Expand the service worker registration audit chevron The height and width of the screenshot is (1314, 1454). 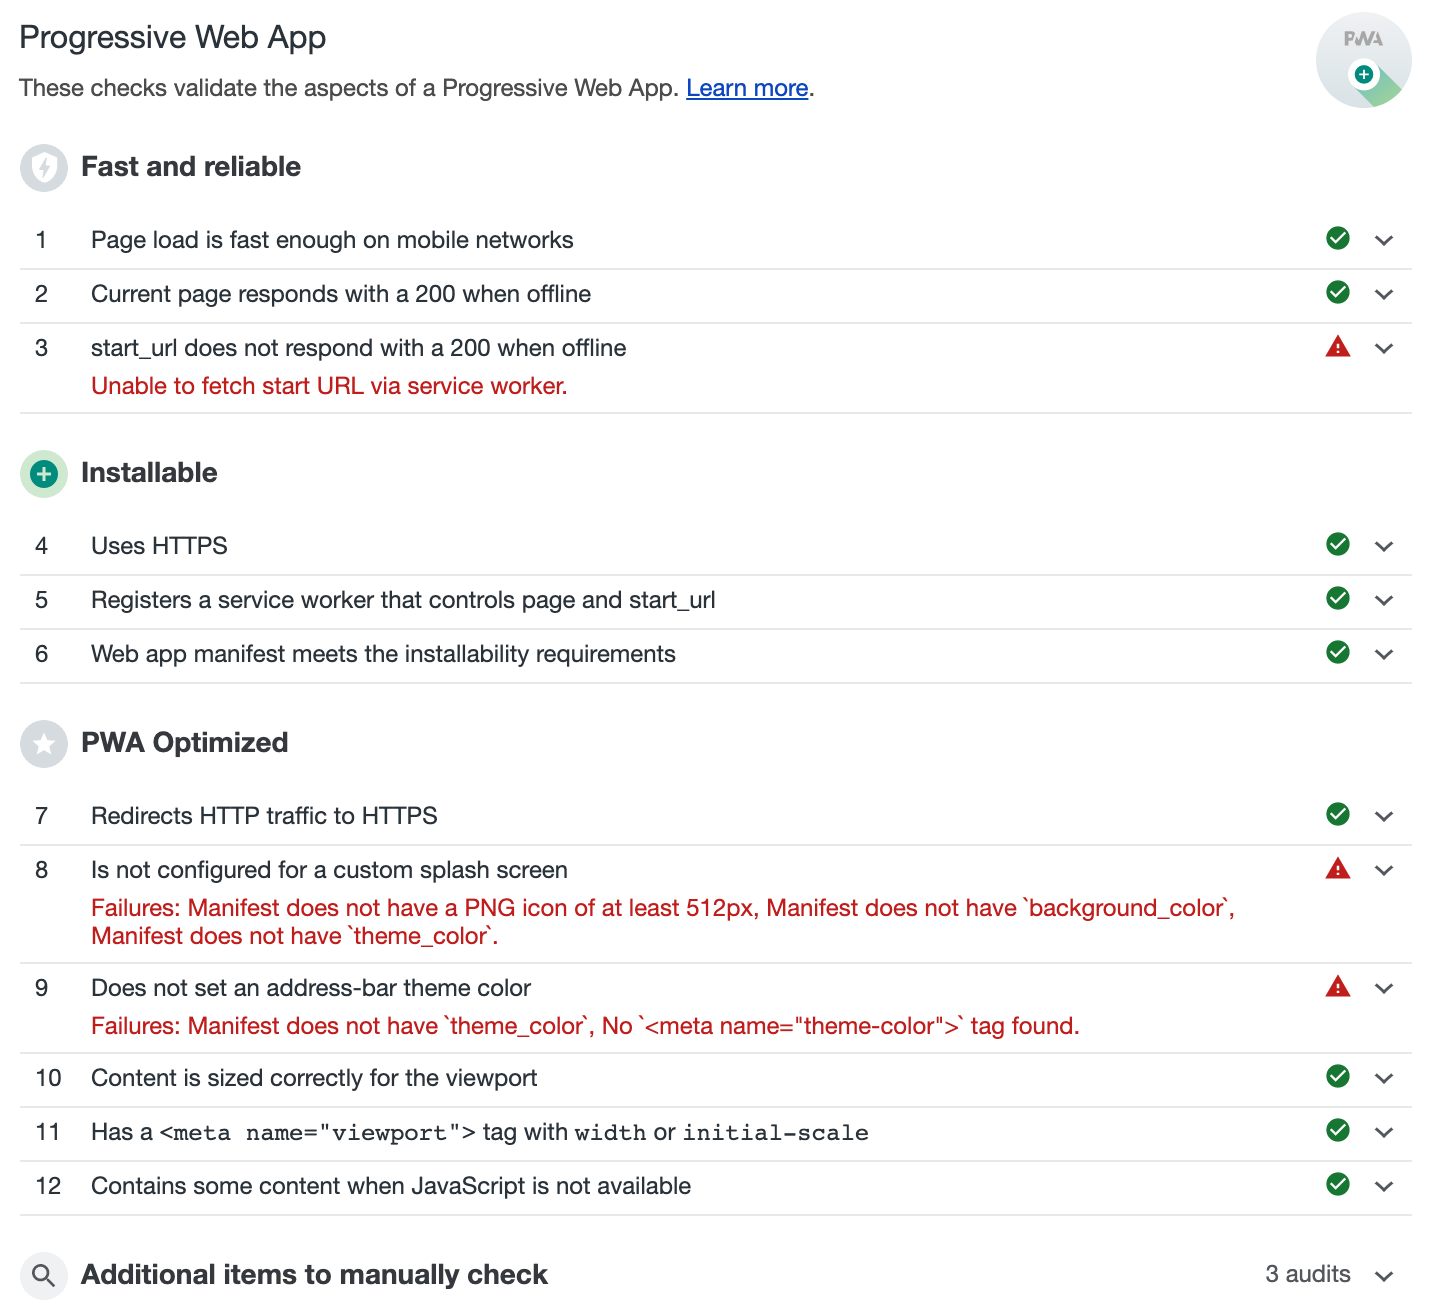pyautogui.click(x=1384, y=601)
